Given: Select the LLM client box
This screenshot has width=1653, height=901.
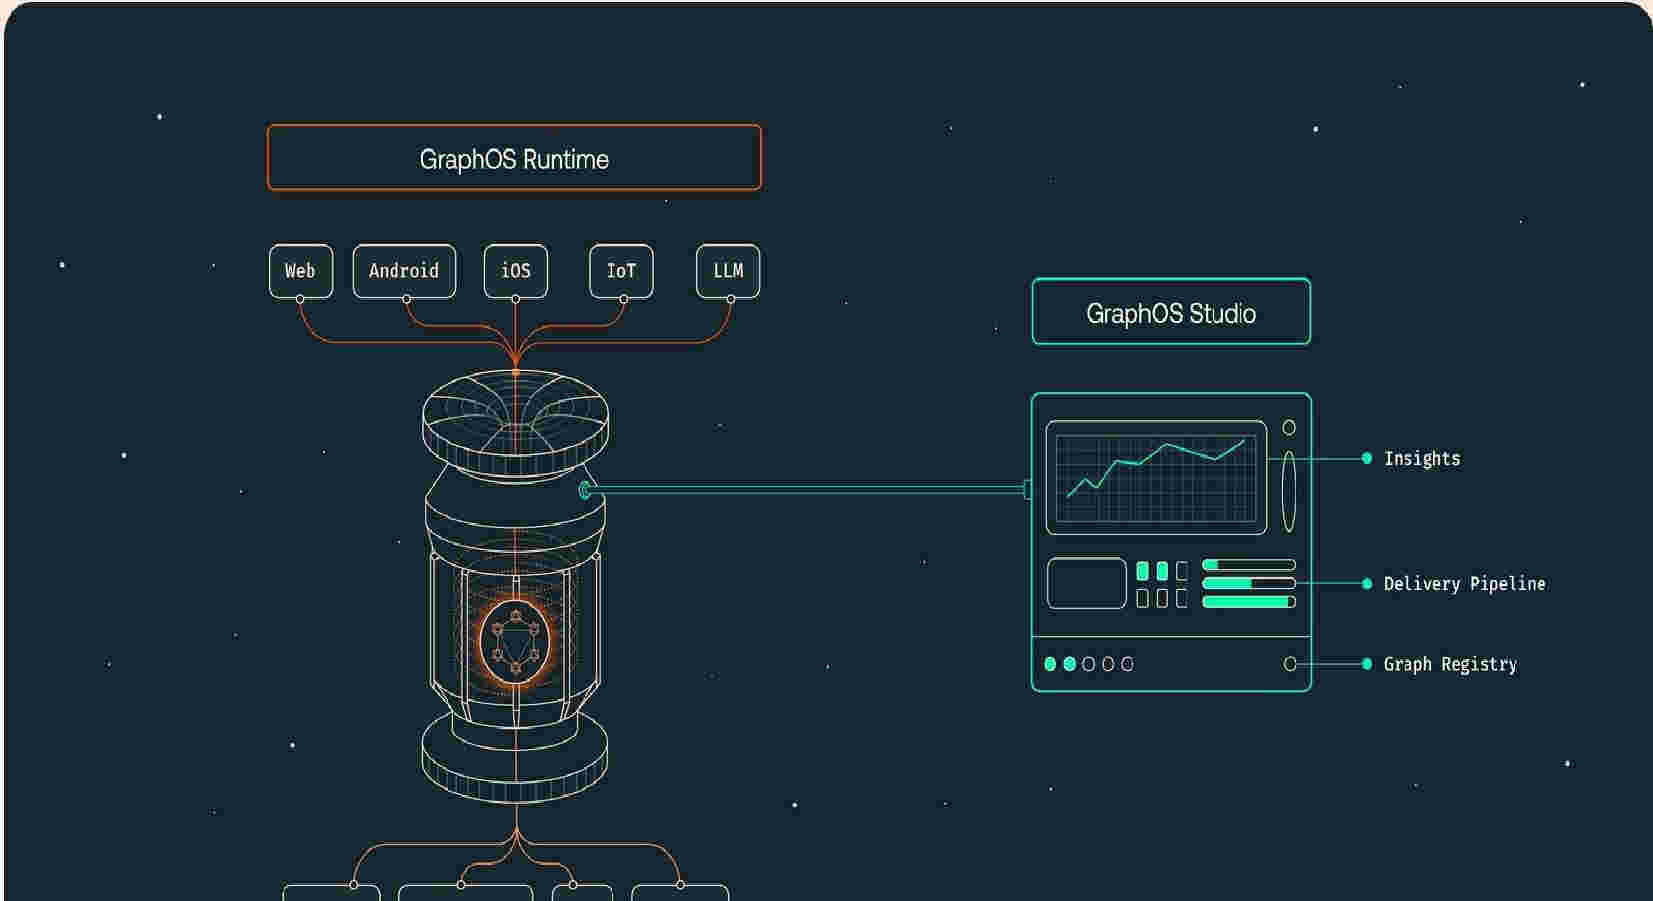Looking at the screenshot, I should click(728, 271).
